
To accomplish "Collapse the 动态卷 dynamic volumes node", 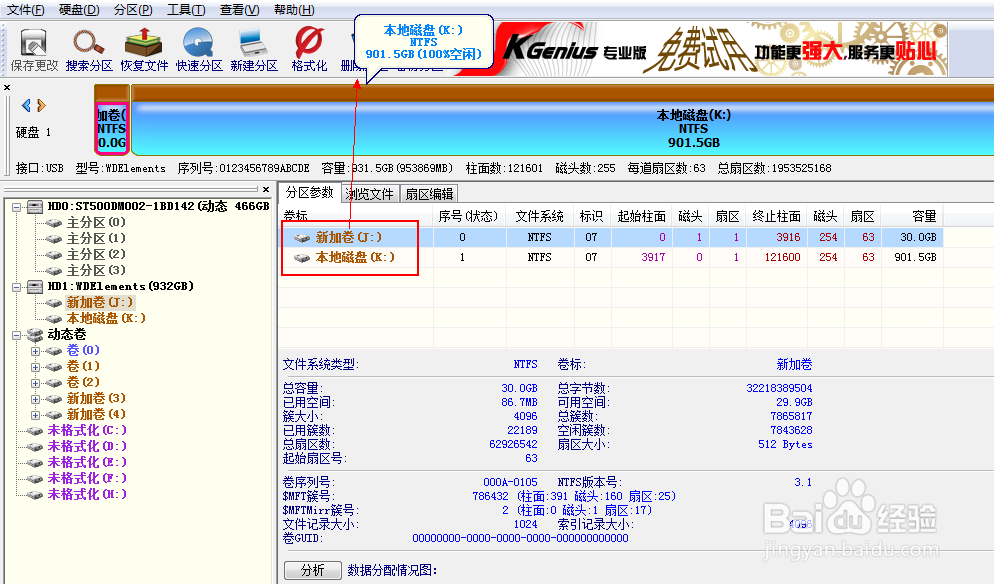I will coord(16,335).
